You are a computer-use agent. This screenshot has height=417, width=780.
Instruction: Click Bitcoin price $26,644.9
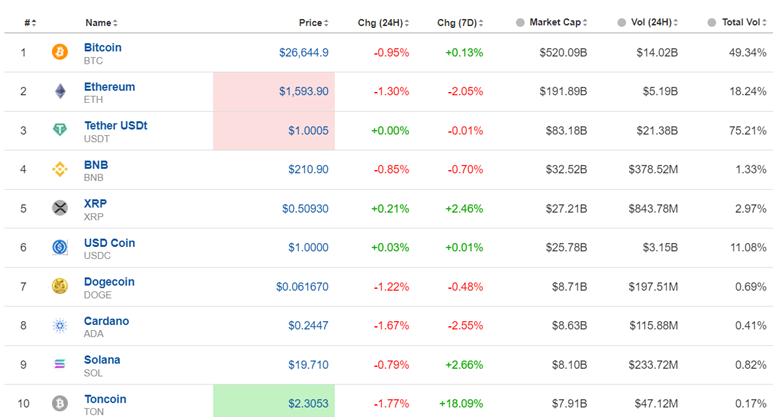[x=303, y=52]
